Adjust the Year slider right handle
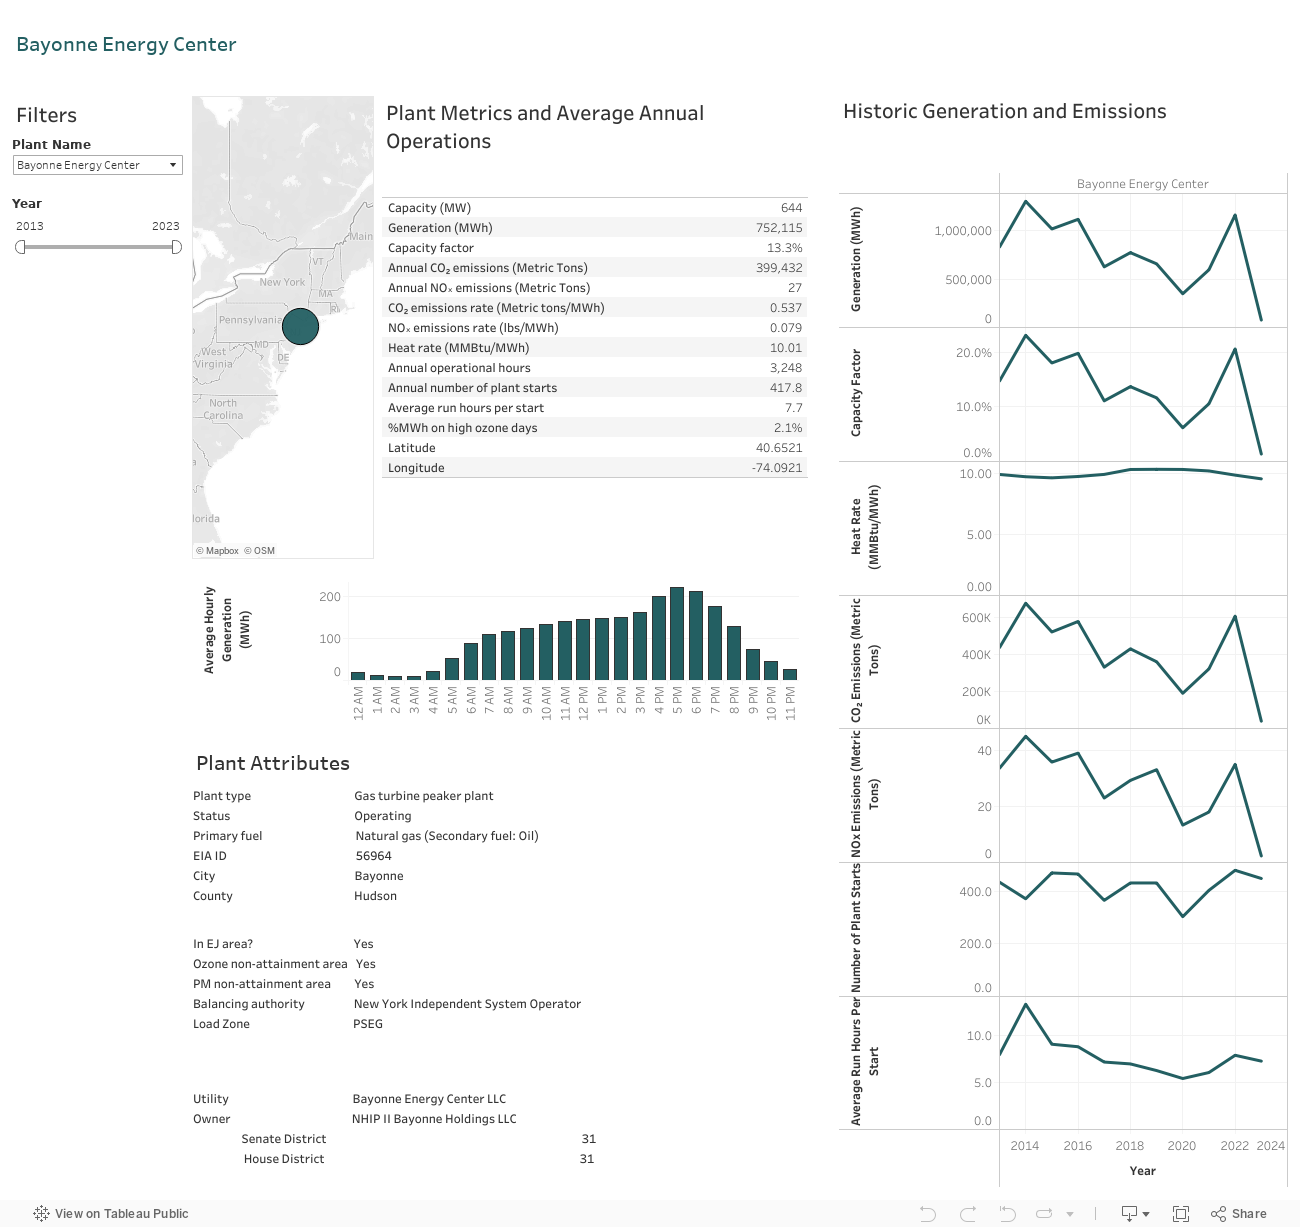 pos(177,247)
